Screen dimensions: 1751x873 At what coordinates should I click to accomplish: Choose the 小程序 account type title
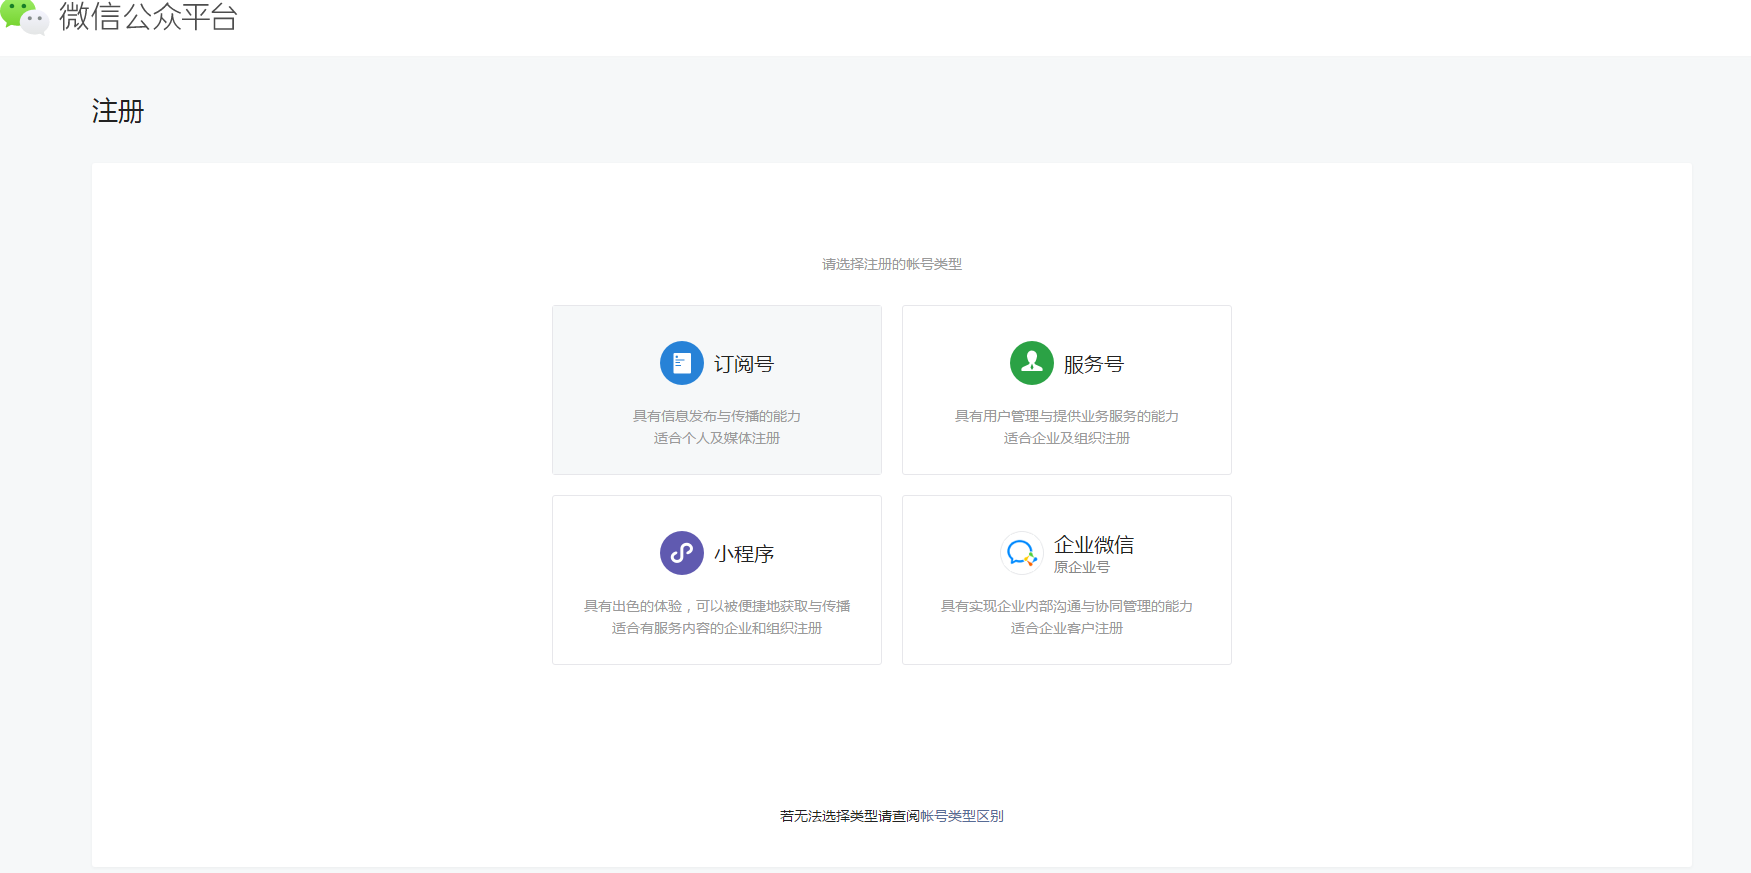(x=744, y=554)
